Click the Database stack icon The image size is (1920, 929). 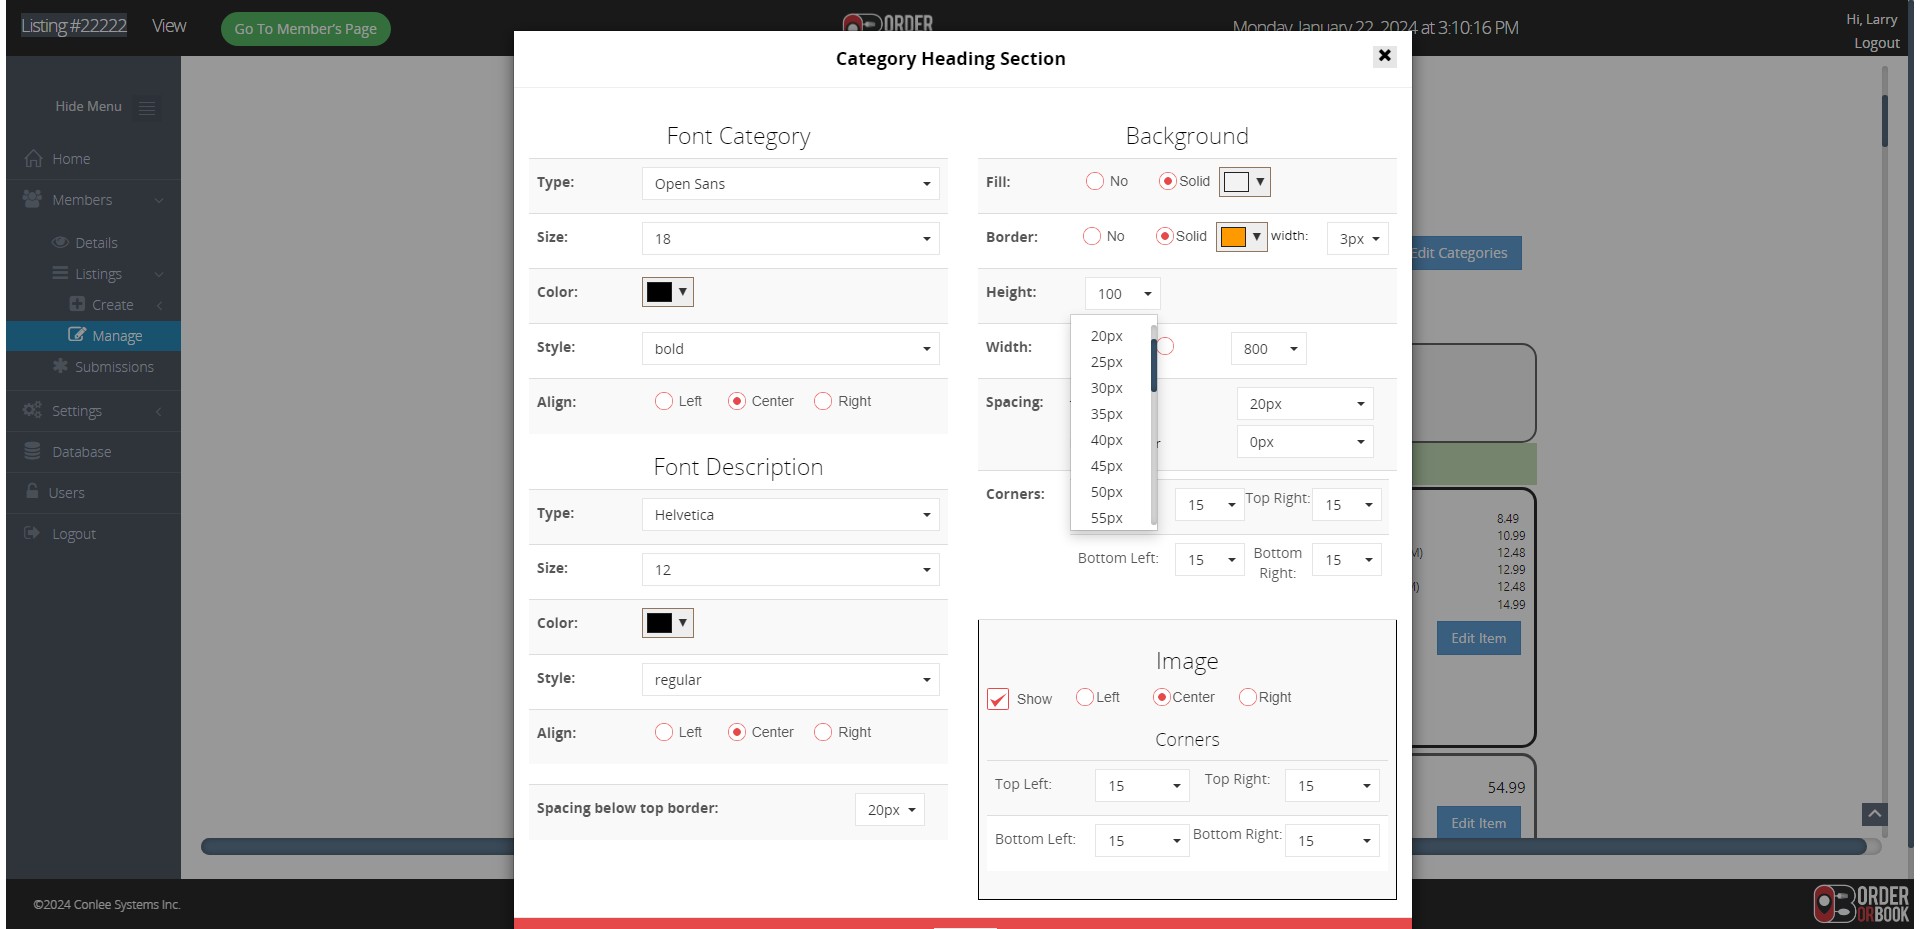(x=32, y=452)
